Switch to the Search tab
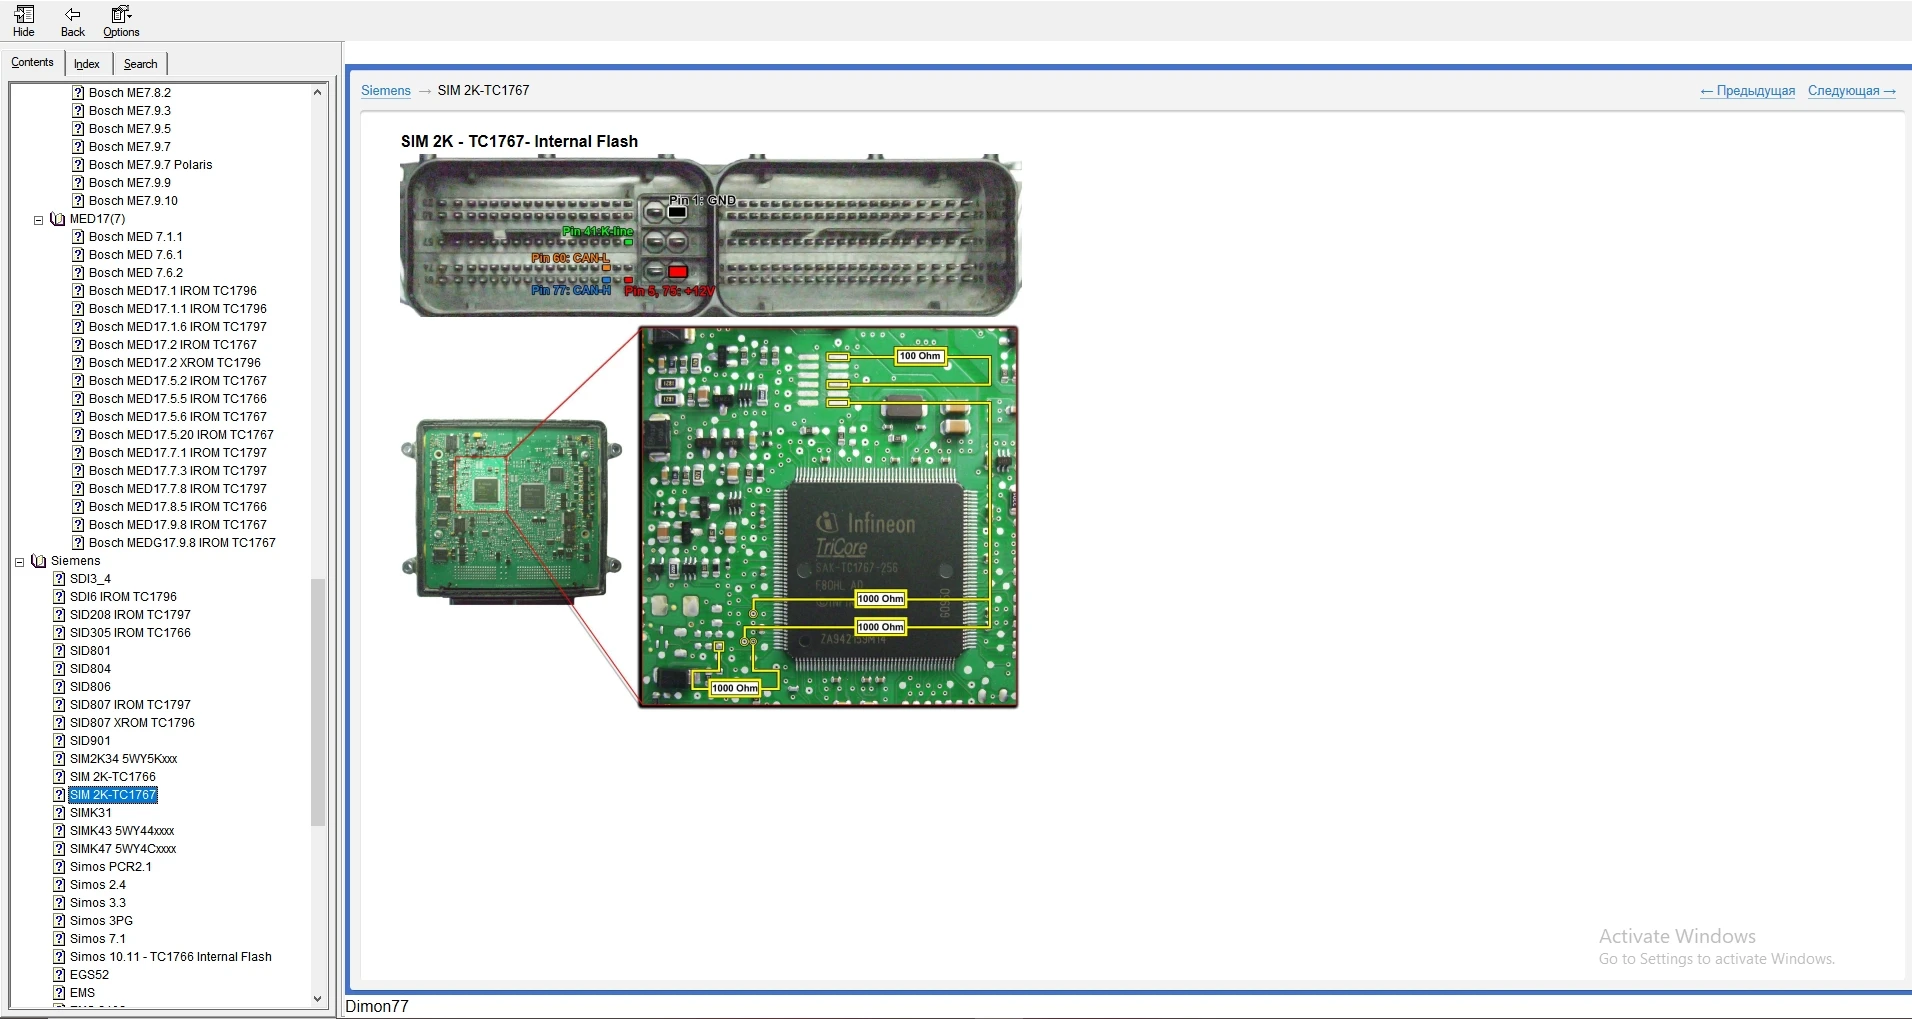1912x1019 pixels. tap(140, 64)
